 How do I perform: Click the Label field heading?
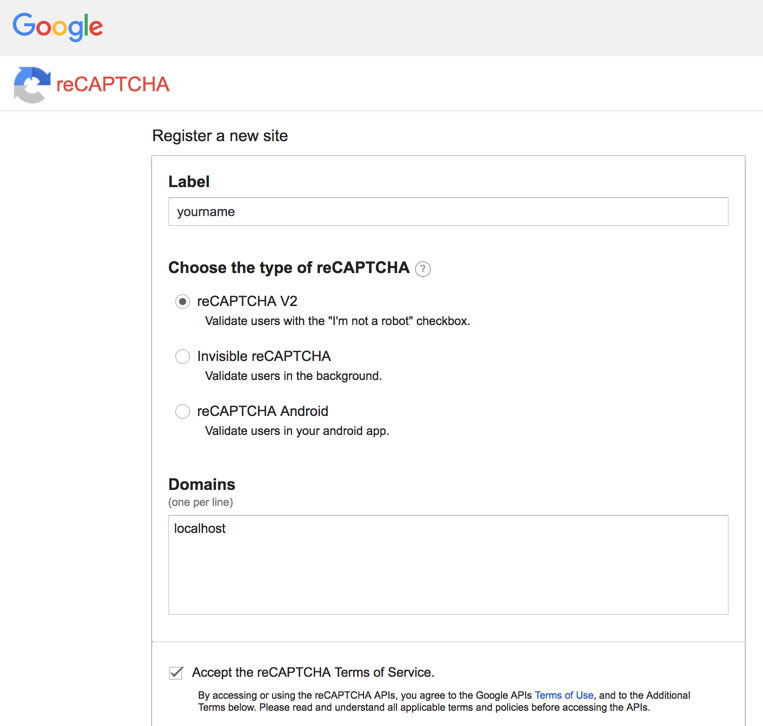189,182
